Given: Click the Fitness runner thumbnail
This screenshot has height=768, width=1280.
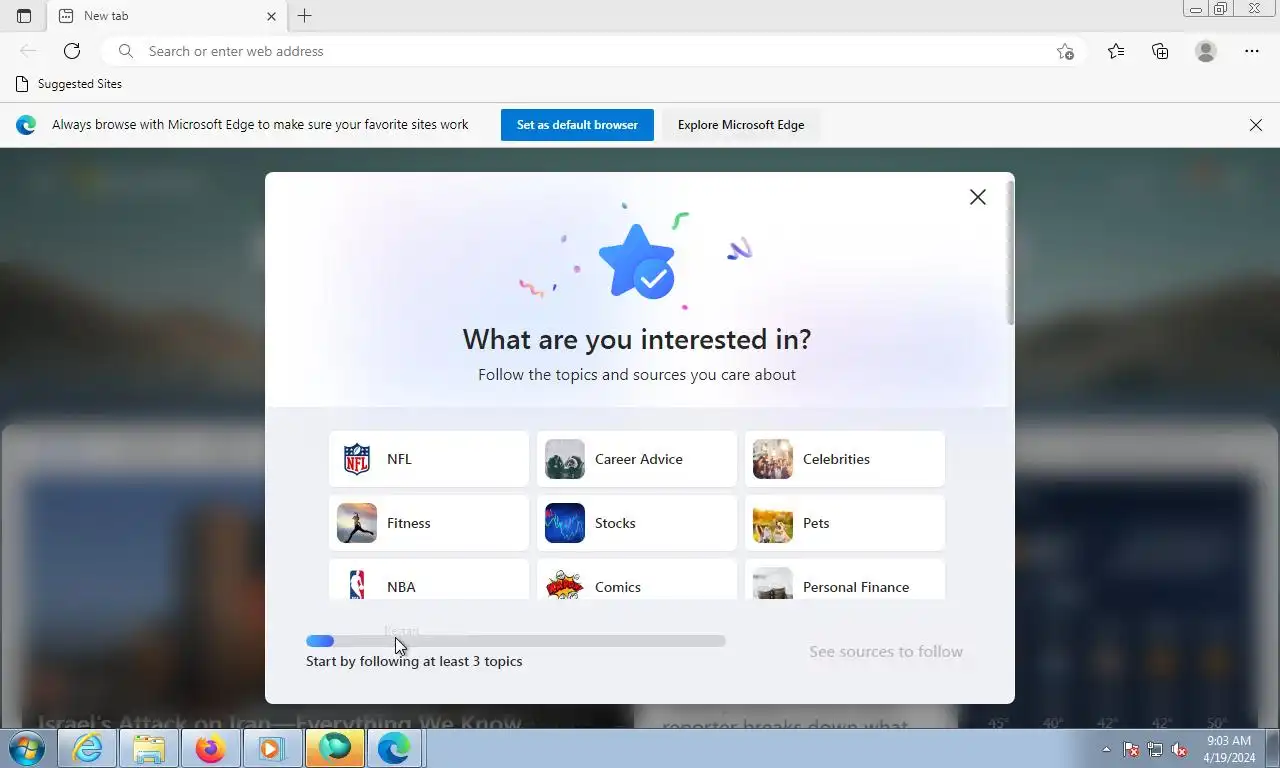Looking at the screenshot, I should coord(357,523).
